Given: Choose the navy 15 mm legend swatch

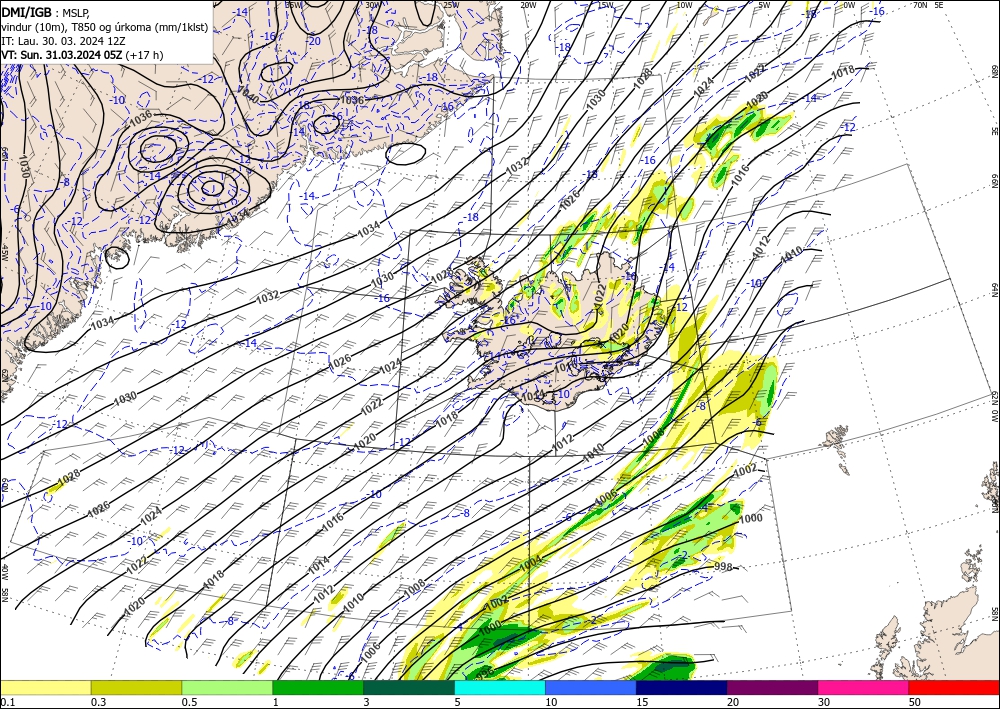Looking at the screenshot, I should point(682,687).
